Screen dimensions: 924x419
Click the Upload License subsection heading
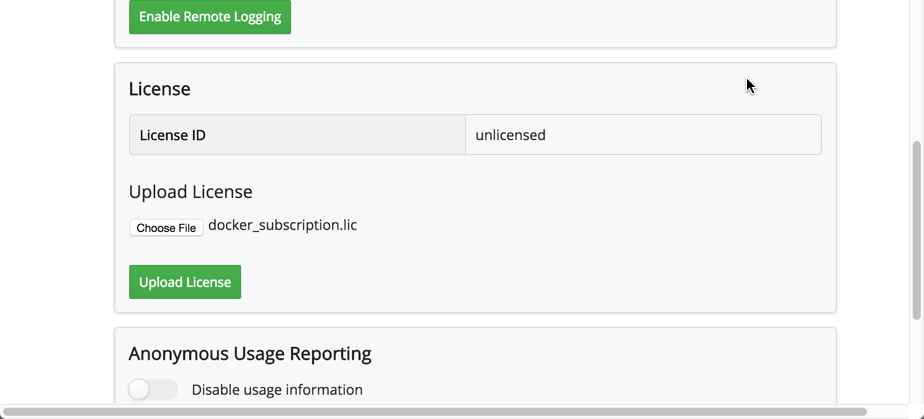(x=190, y=192)
